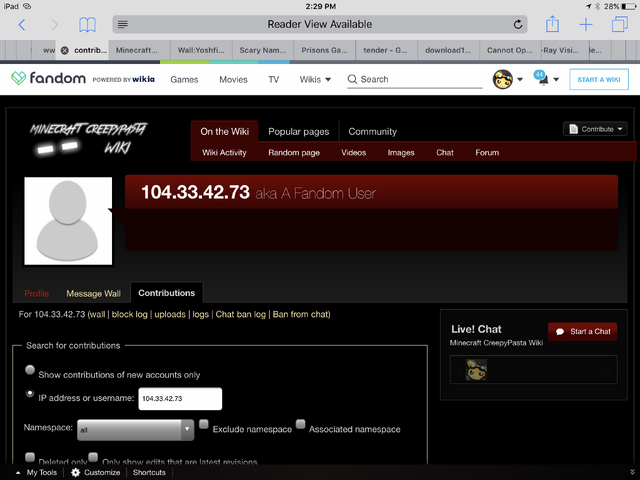Switch to Prisons Ga... browser tab
The height and width of the screenshot is (480, 640).
(324, 50)
